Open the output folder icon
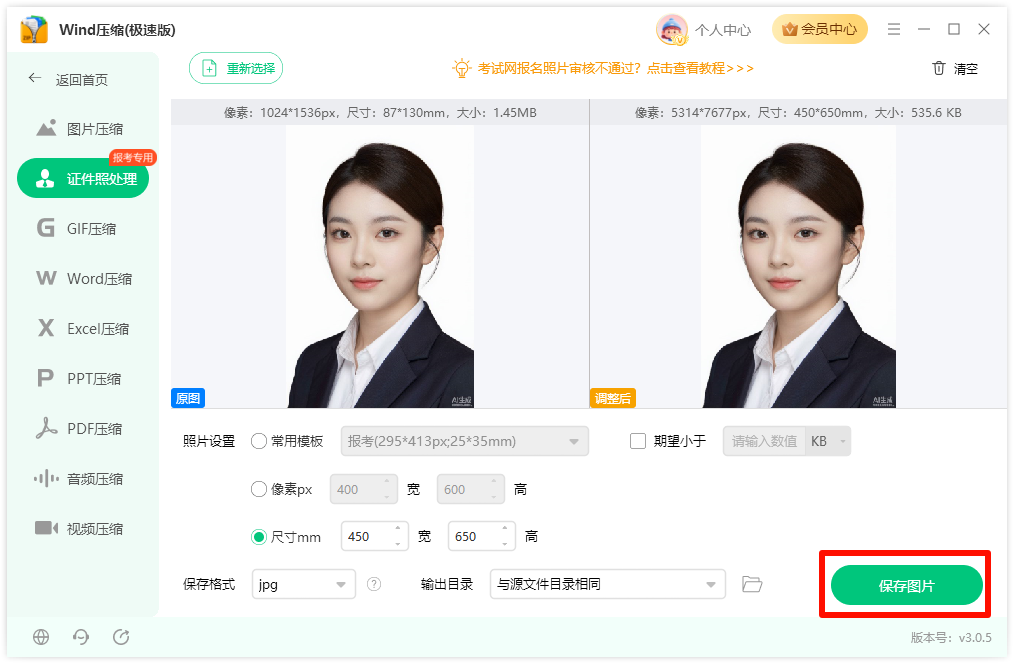 [x=751, y=584]
